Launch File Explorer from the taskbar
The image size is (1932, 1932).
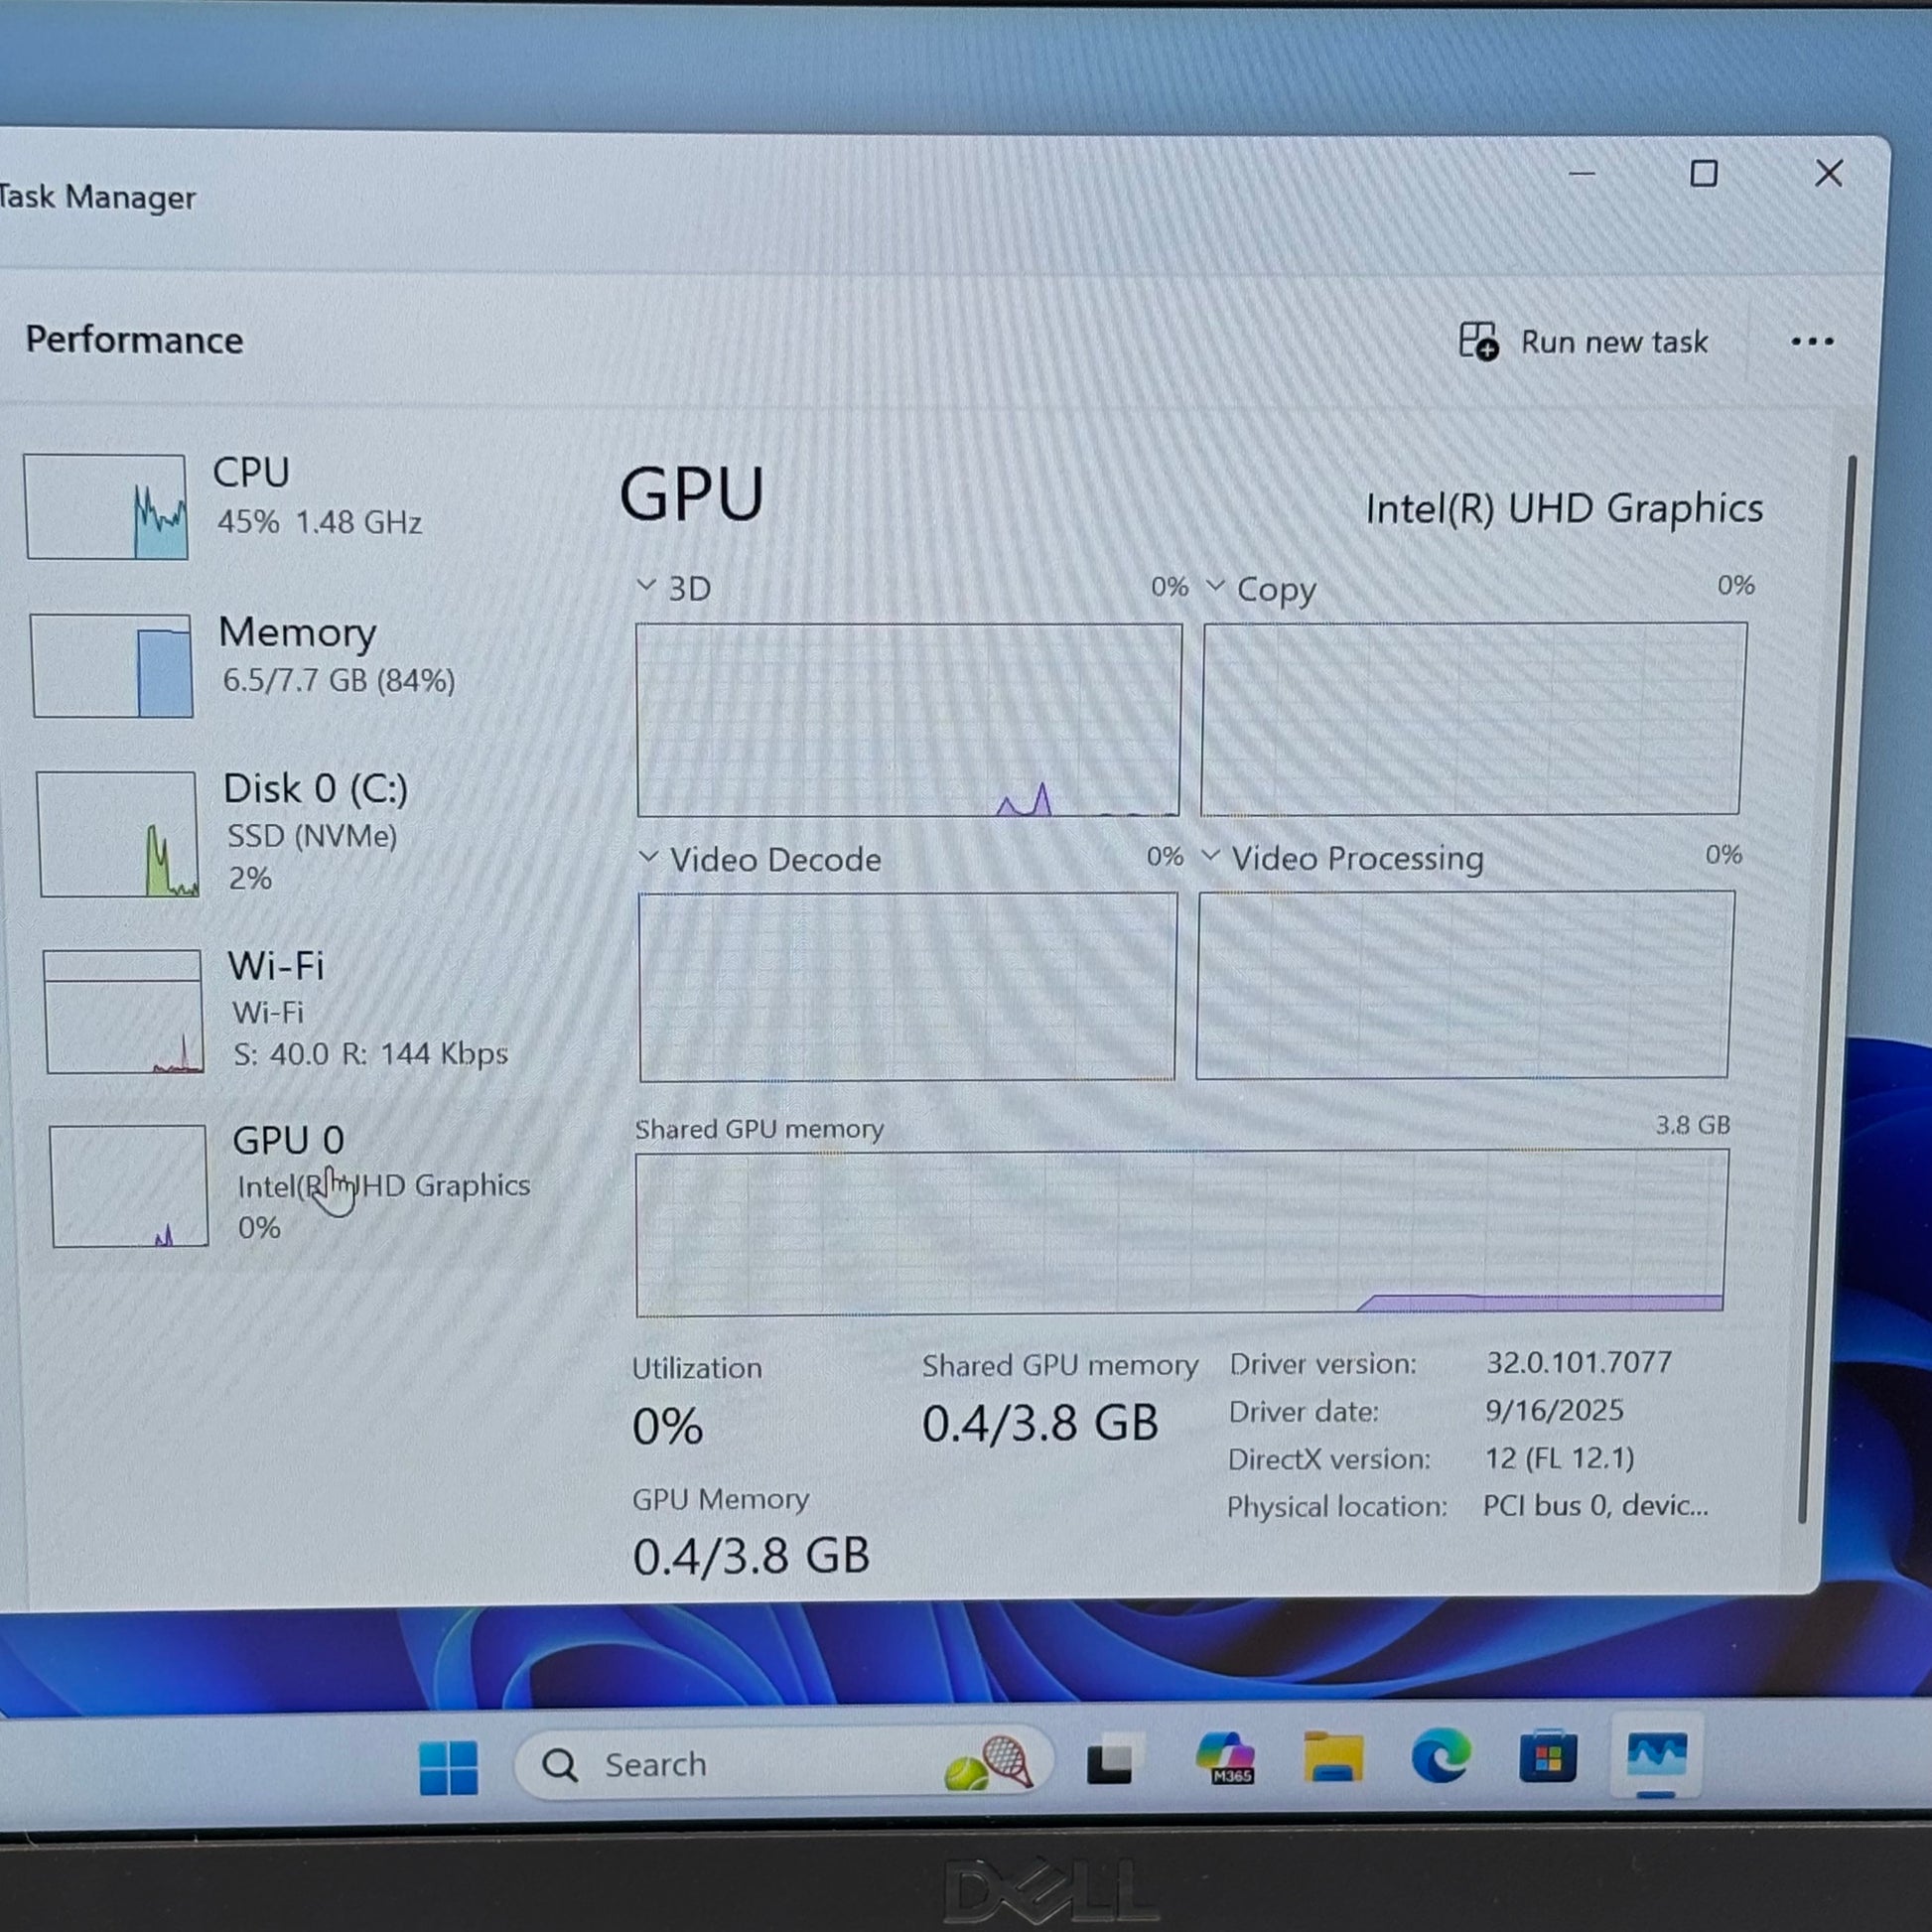[x=1332, y=1759]
